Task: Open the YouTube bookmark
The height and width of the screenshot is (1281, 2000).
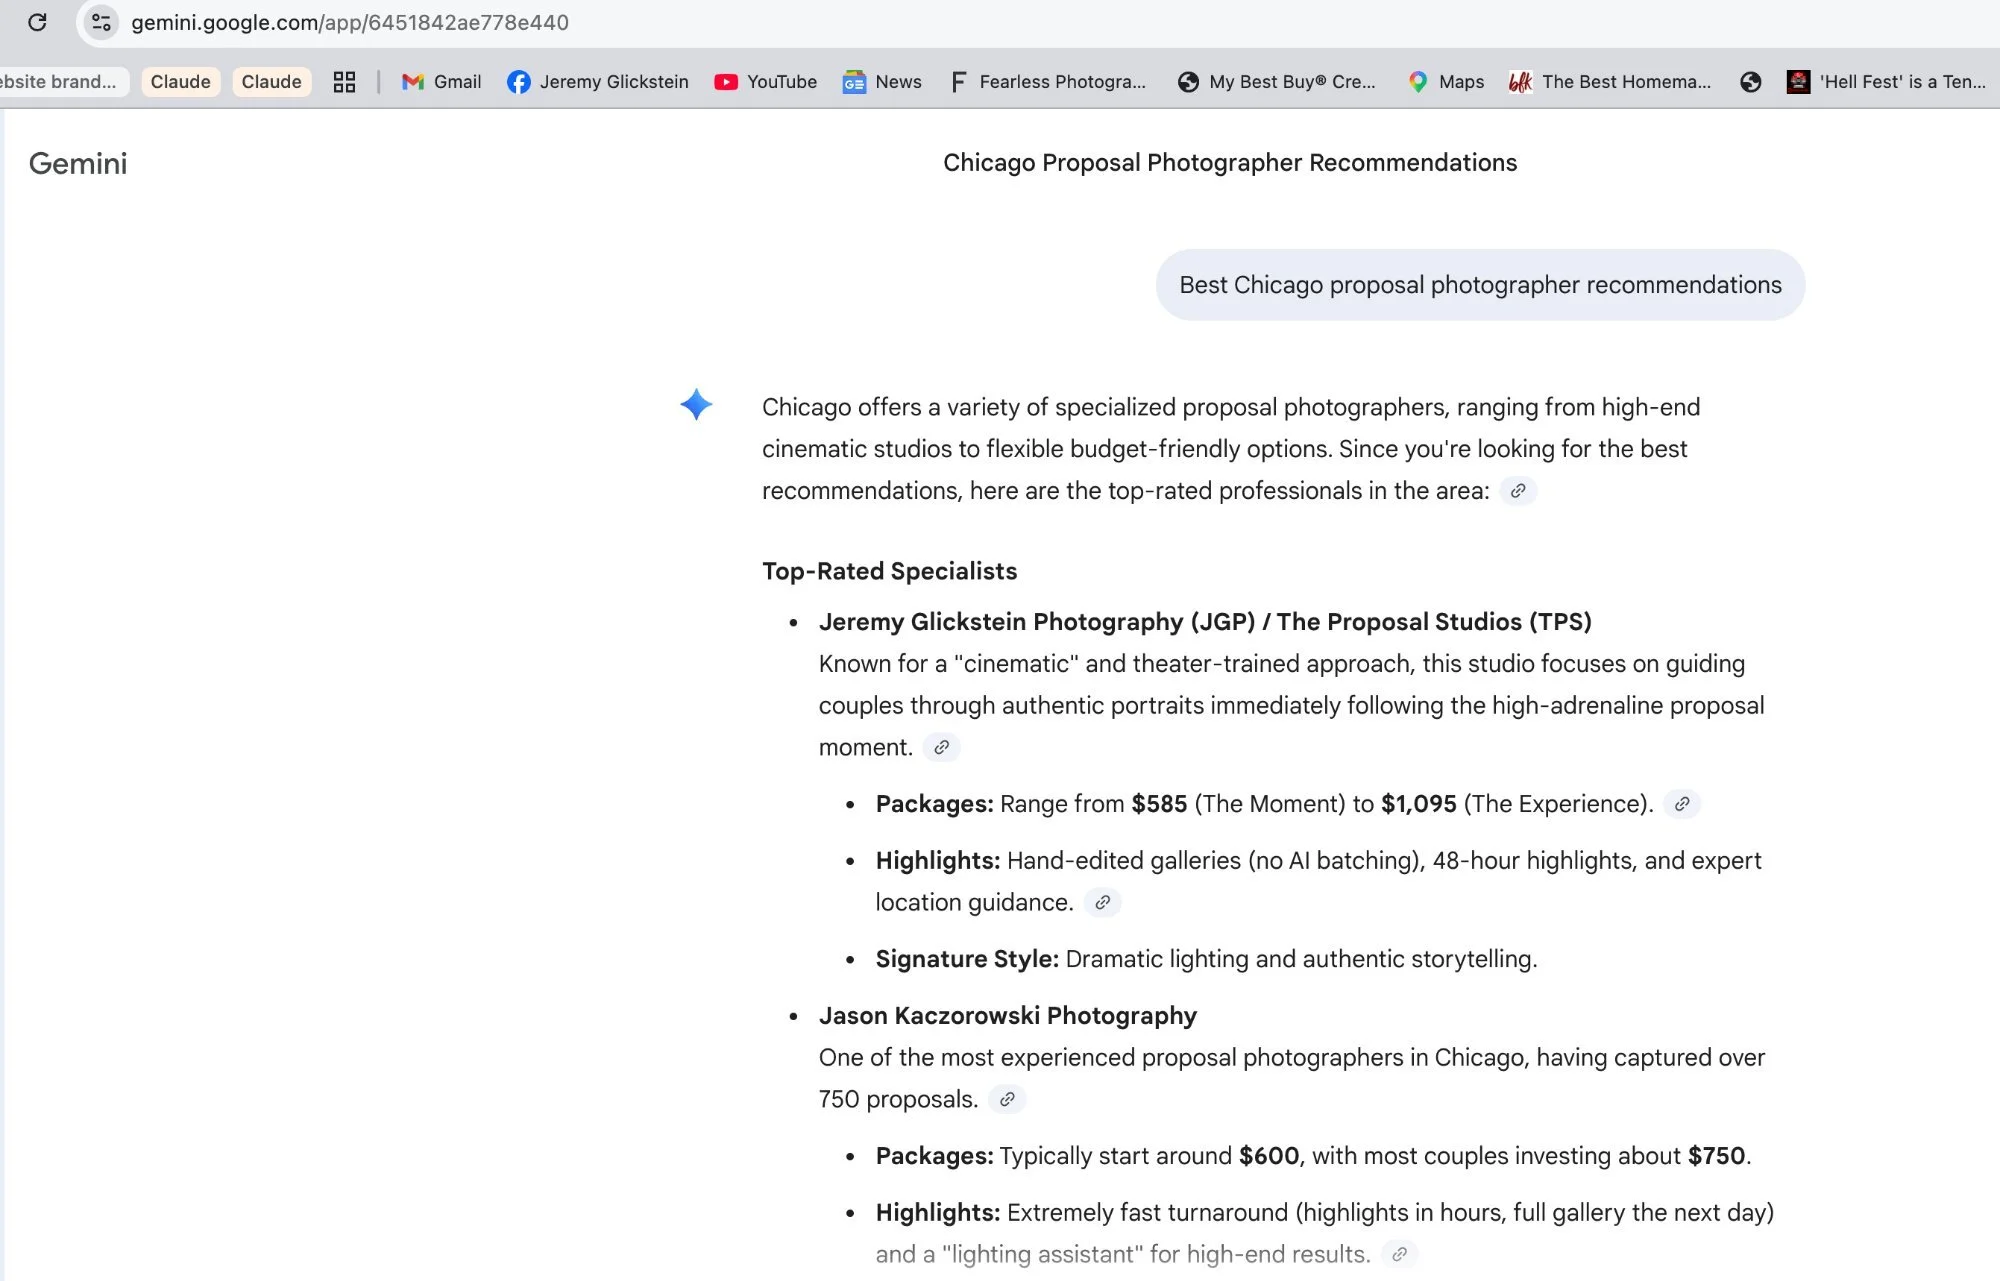Action: [765, 82]
